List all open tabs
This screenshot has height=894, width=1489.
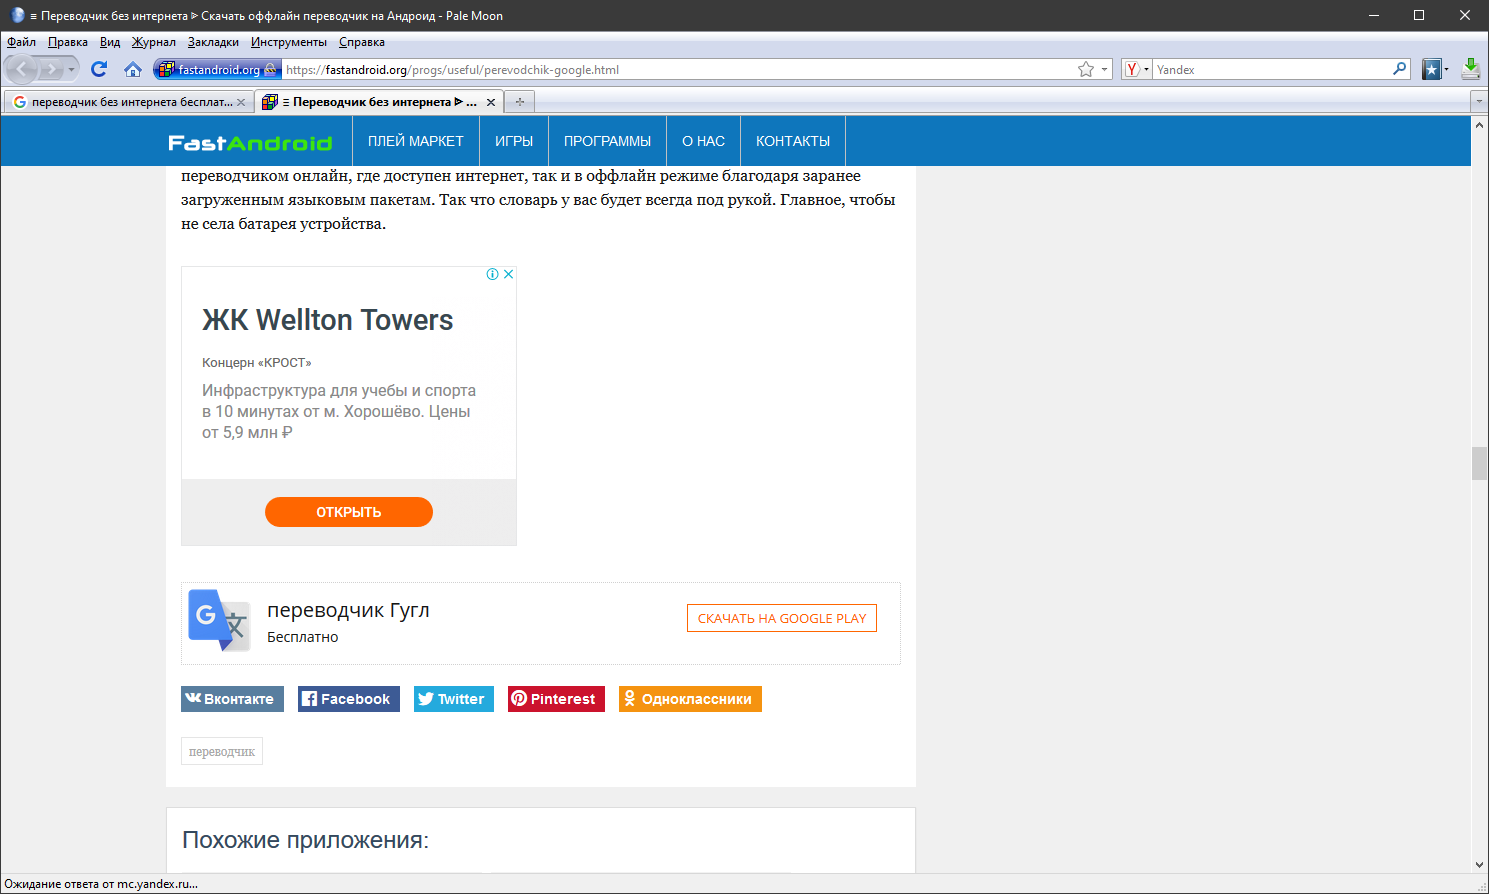click(1479, 101)
